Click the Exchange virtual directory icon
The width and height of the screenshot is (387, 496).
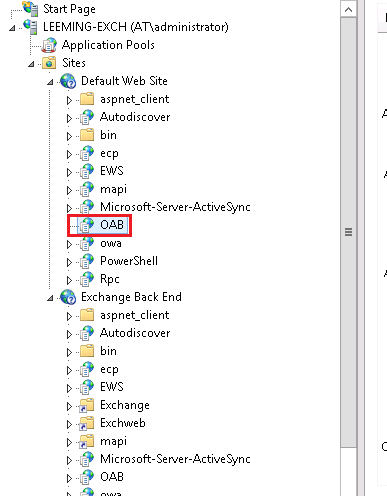[87, 405]
